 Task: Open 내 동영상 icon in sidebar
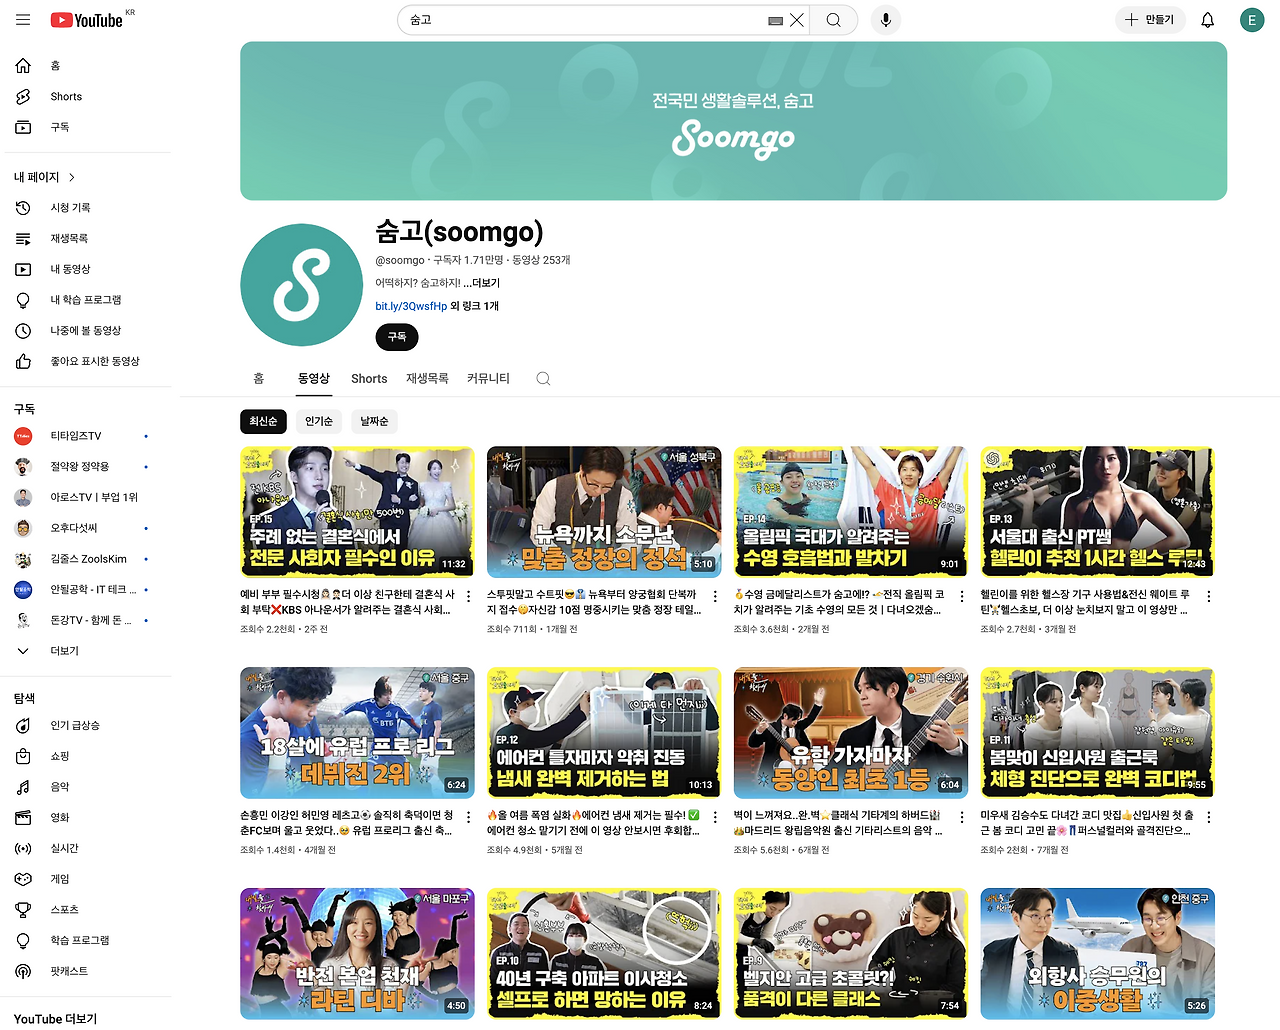(x=23, y=269)
